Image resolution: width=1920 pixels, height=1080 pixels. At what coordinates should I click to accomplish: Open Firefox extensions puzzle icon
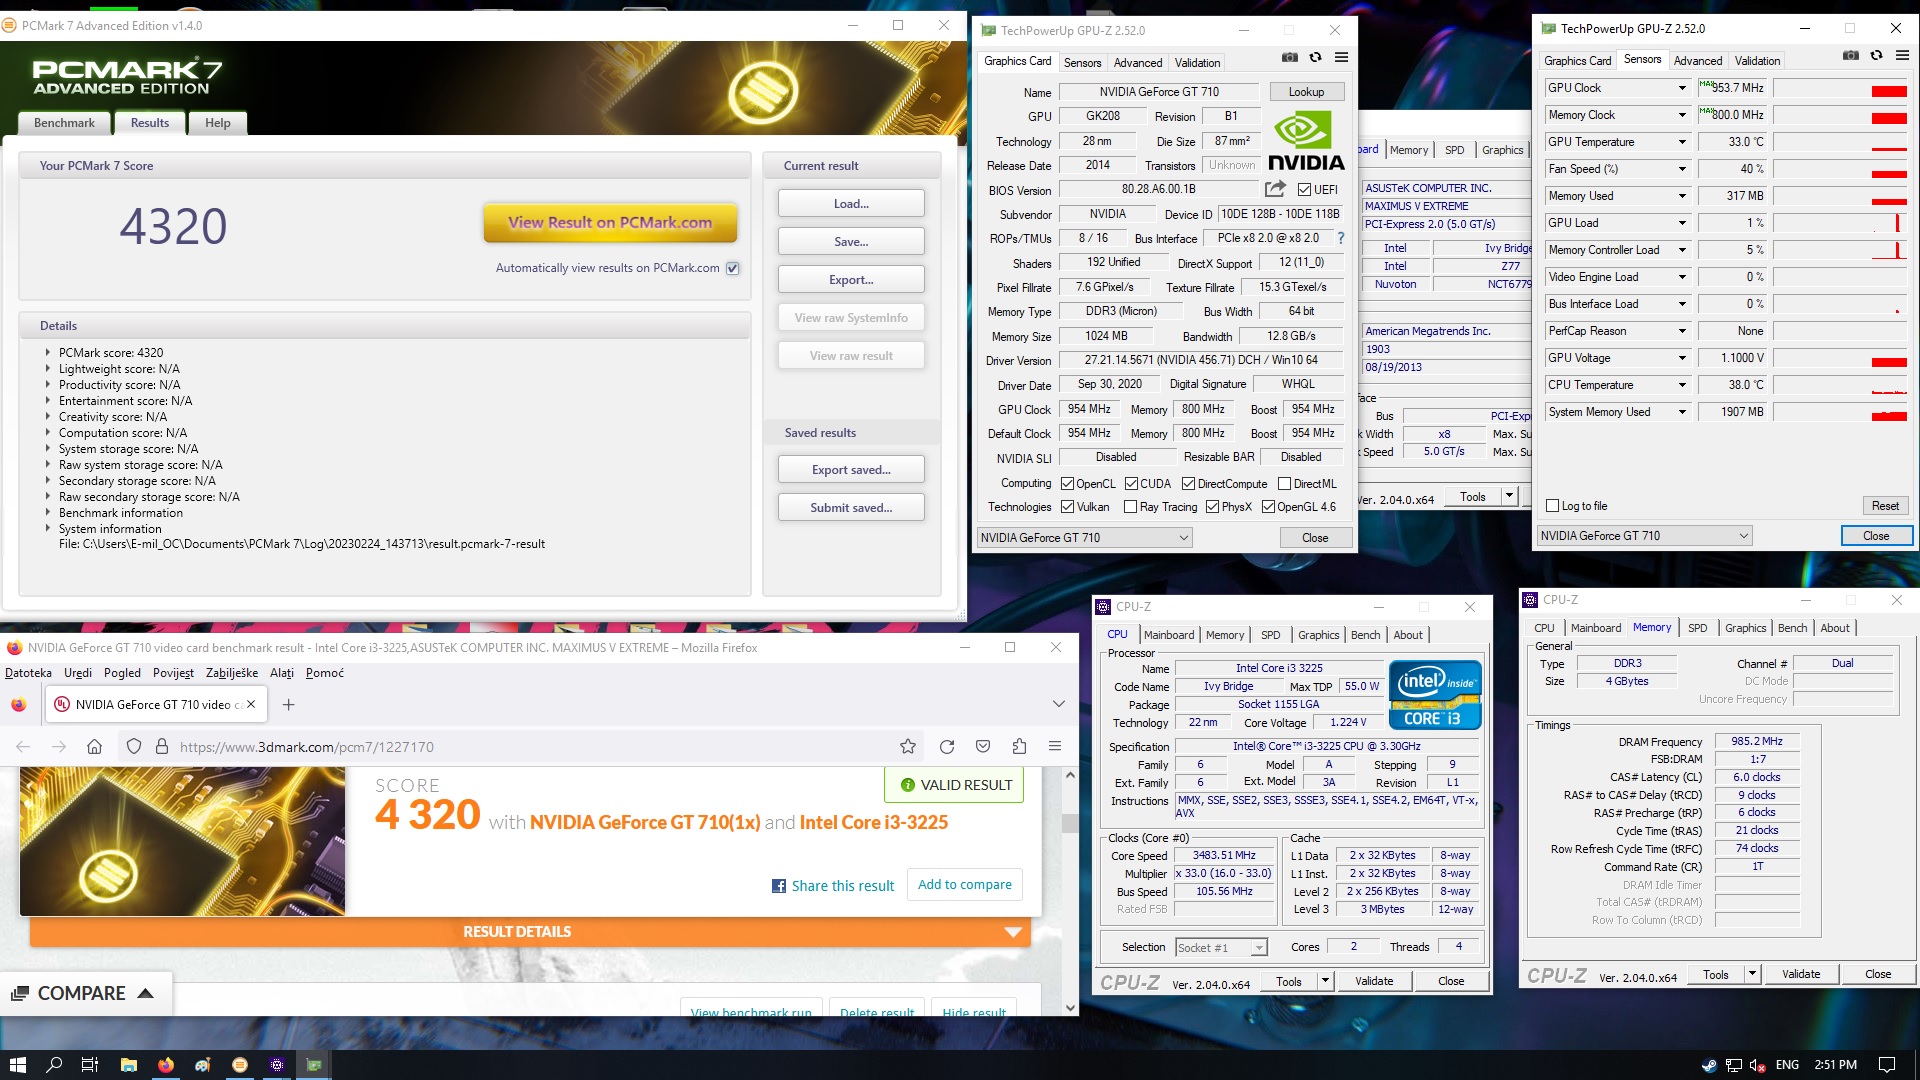coord(1019,746)
